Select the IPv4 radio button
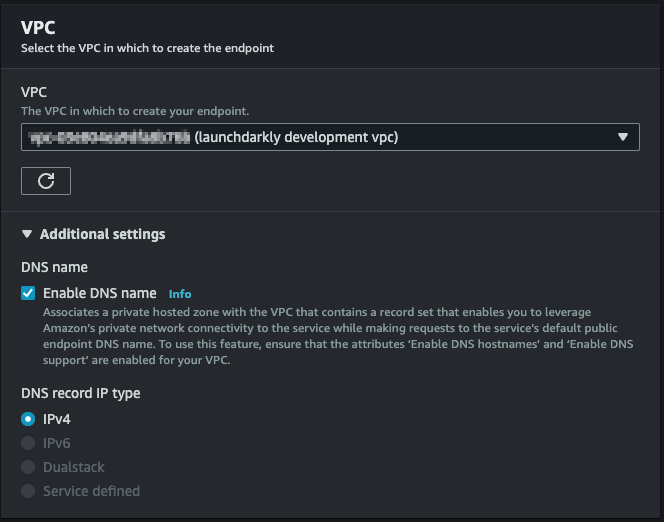This screenshot has width=664, height=522. 28,419
